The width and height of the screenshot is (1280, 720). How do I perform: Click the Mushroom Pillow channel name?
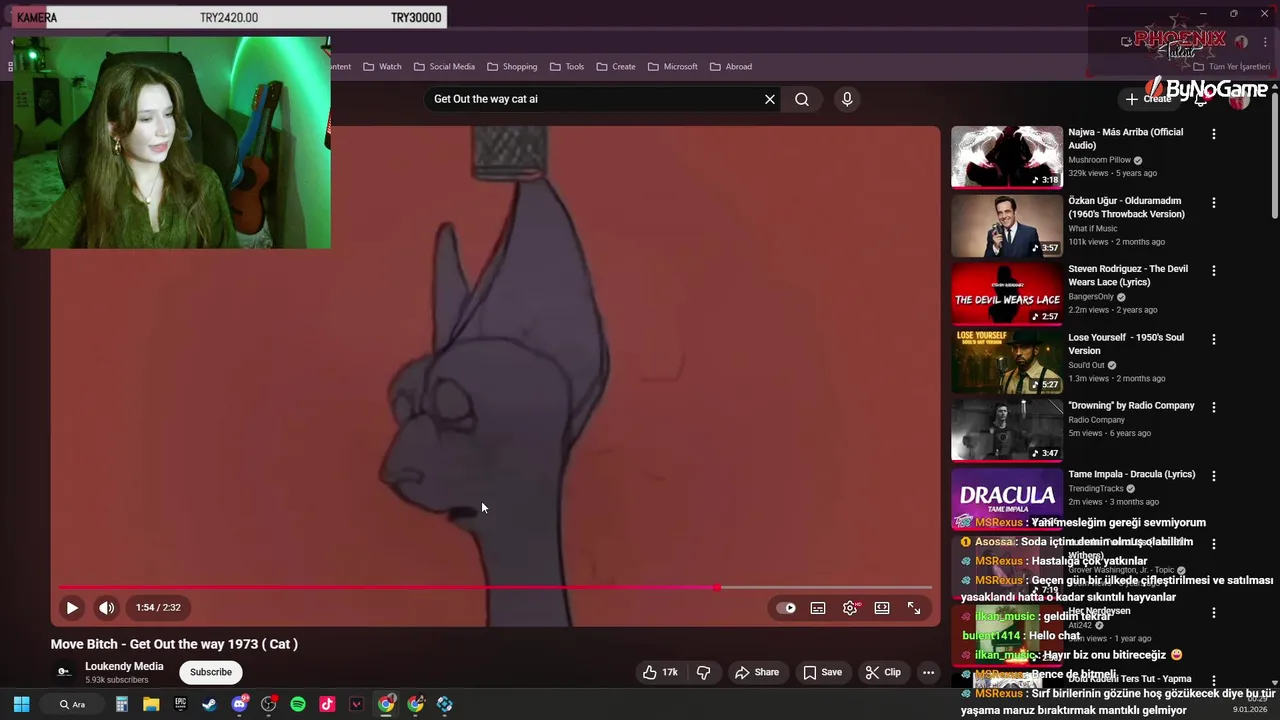tap(1099, 160)
